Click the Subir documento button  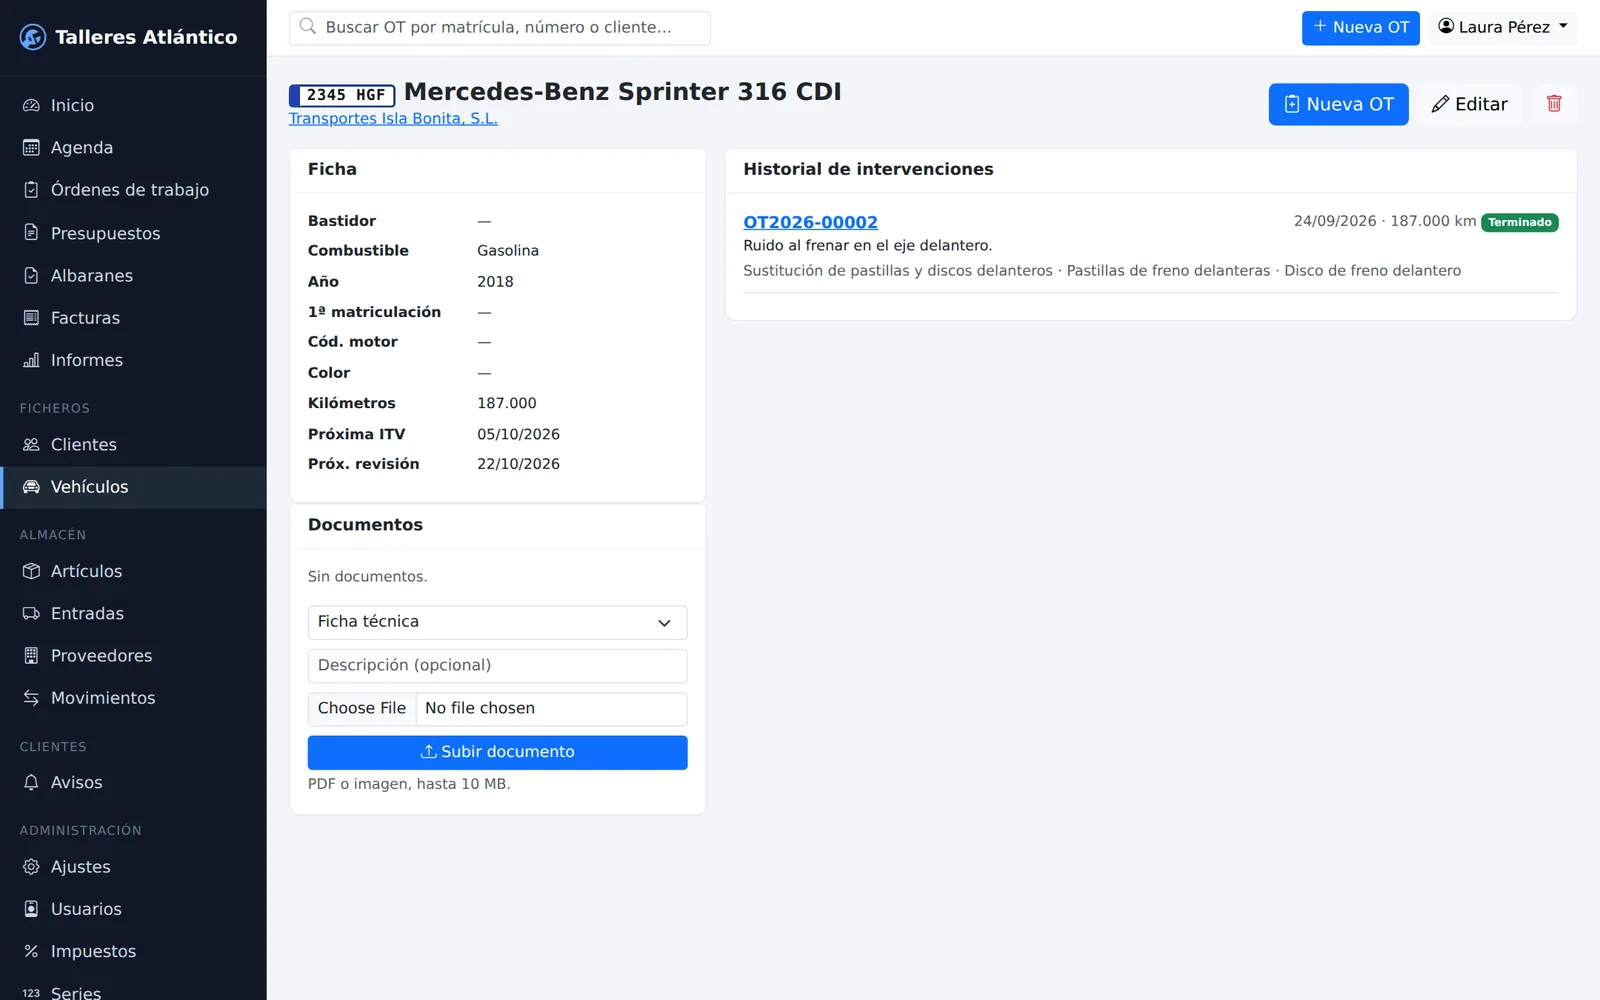coord(497,752)
